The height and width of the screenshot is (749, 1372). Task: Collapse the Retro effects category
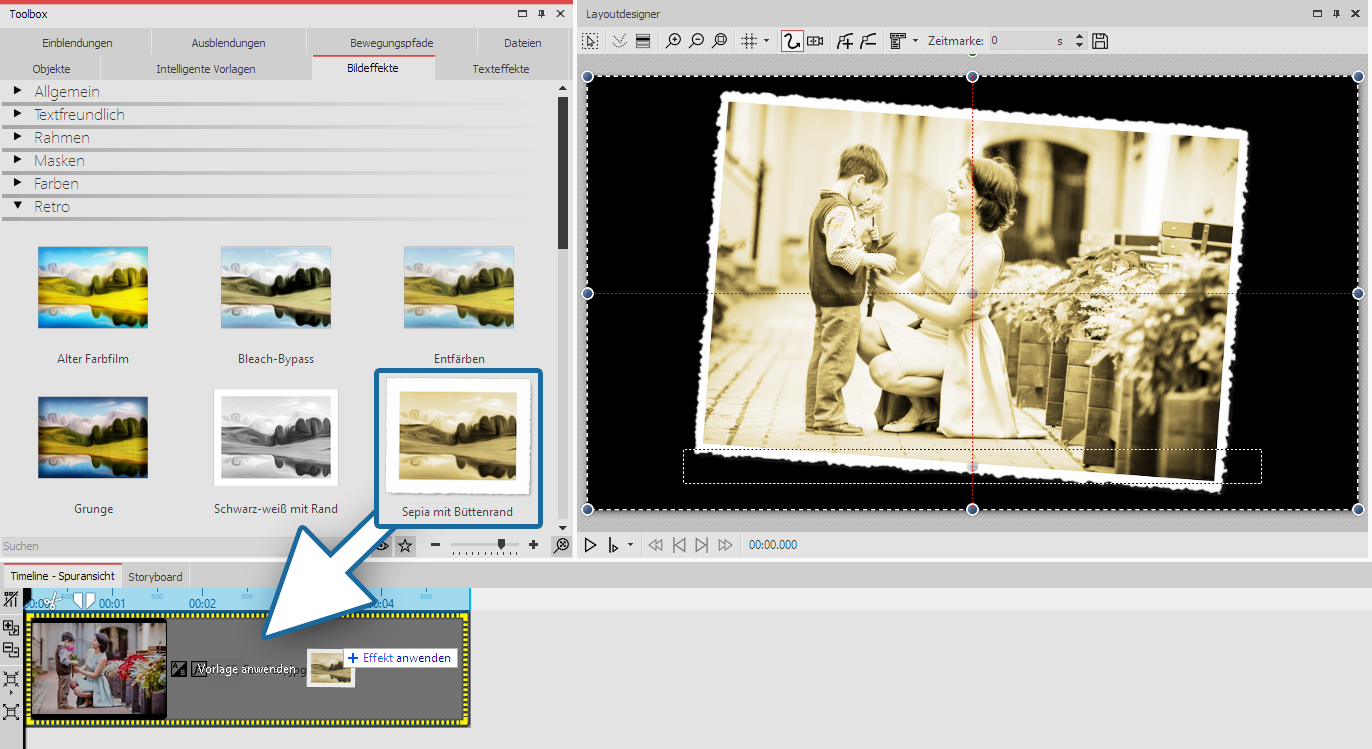coord(18,207)
